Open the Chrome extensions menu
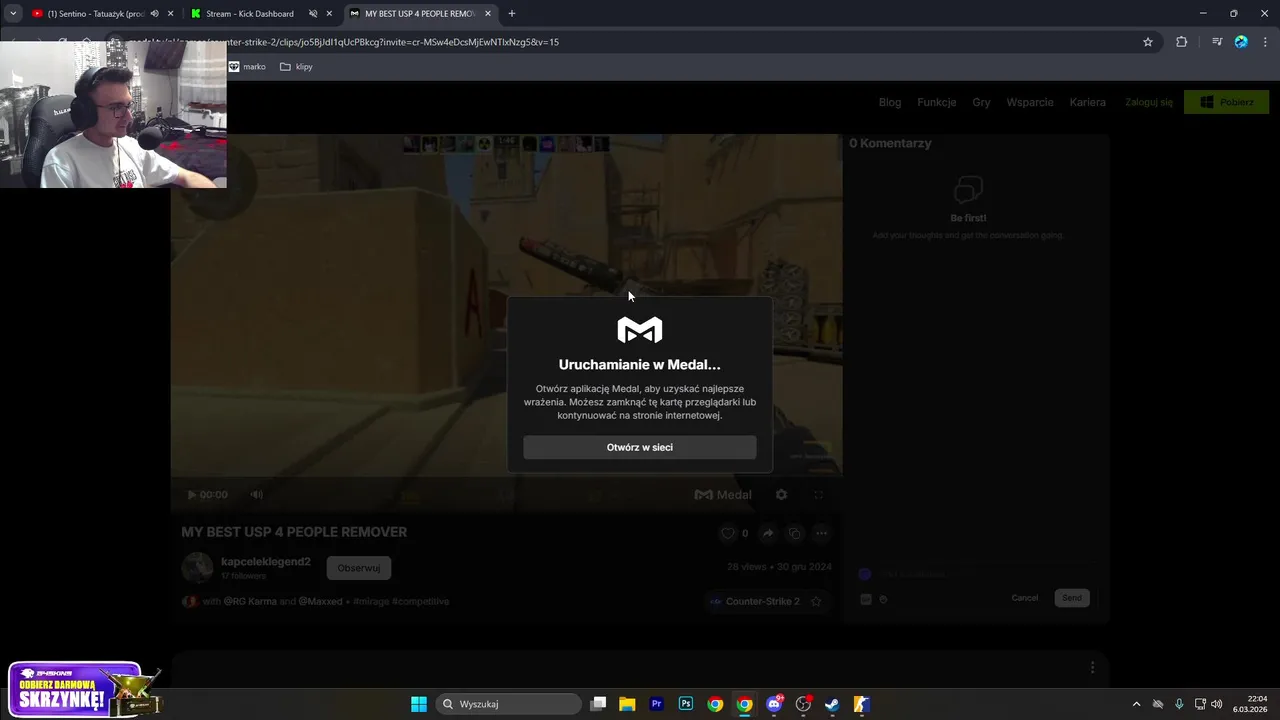Viewport: 1280px width, 720px height. 1181,42
